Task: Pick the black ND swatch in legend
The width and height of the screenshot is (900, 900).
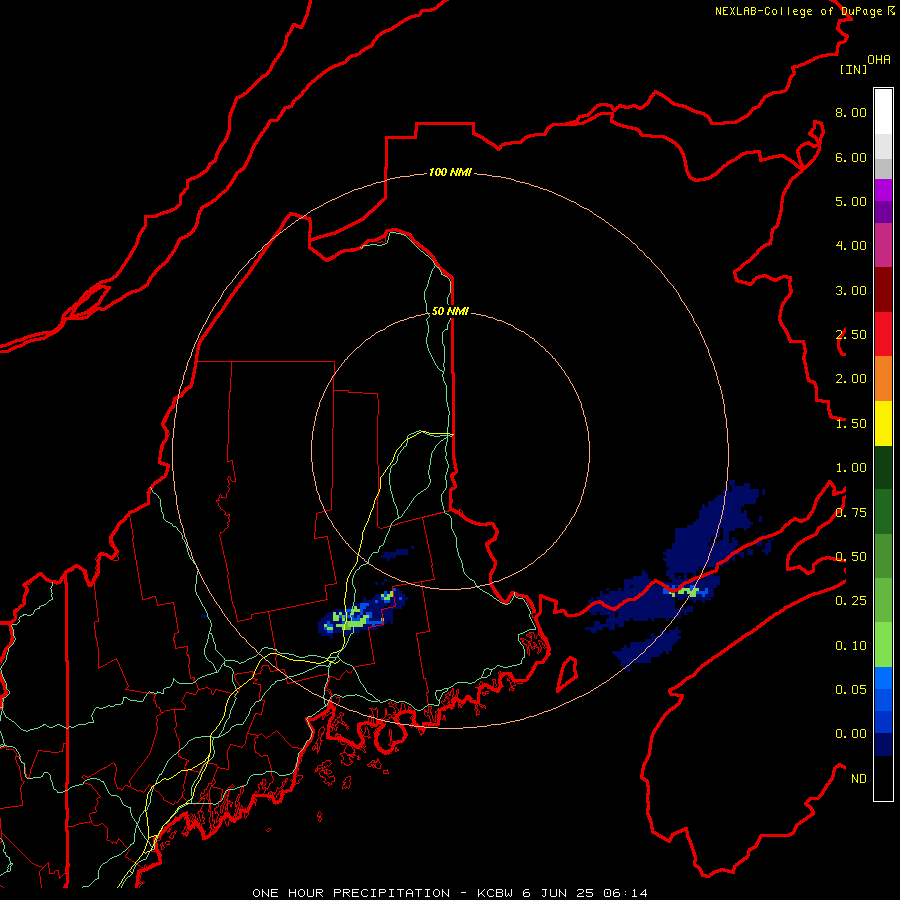Action: click(x=883, y=778)
